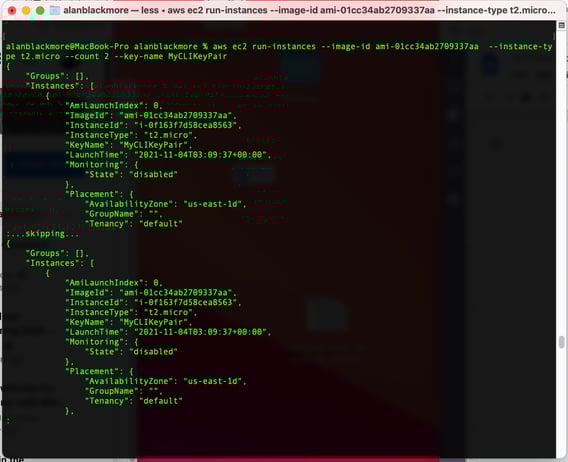Click the vertical scrollbar thumb
This screenshot has width=568, height=462.
(x=561, y=342)
